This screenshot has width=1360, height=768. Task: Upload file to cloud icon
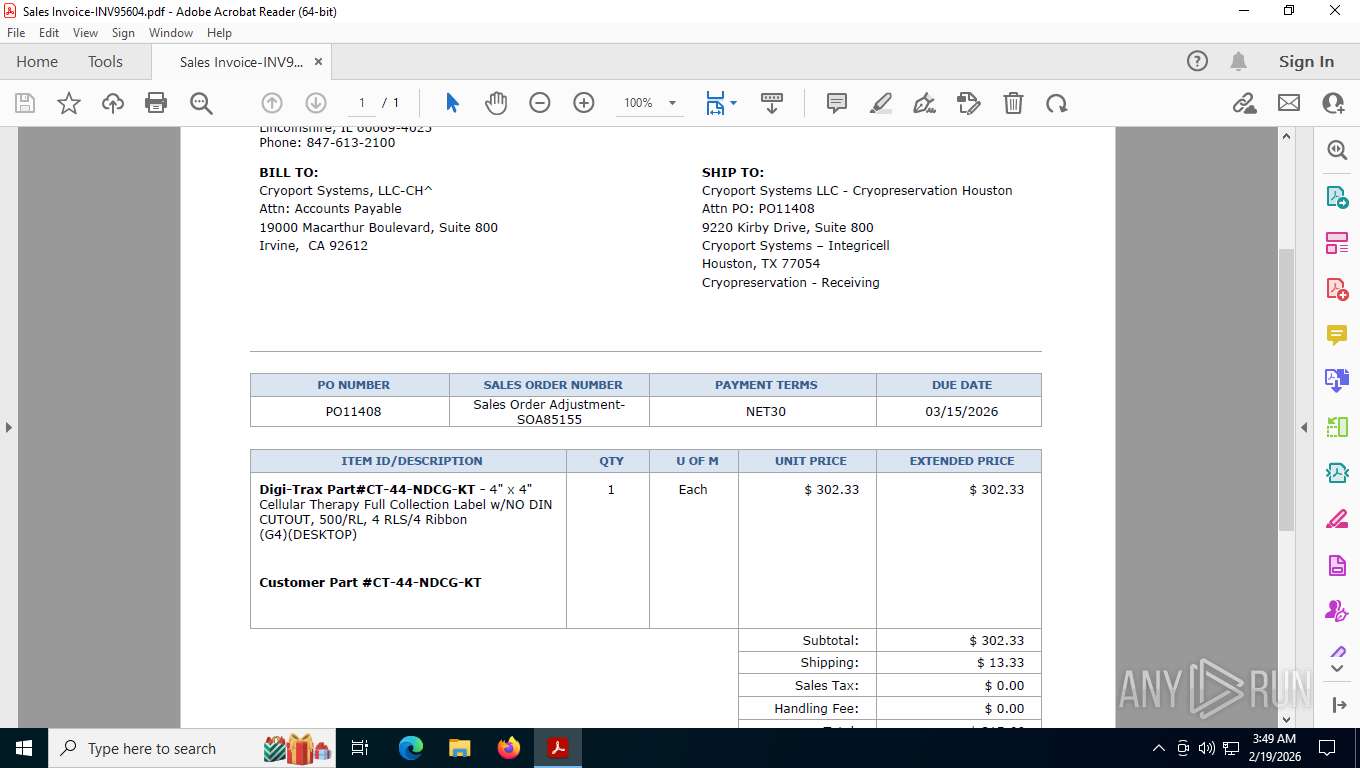pos(113,103)
